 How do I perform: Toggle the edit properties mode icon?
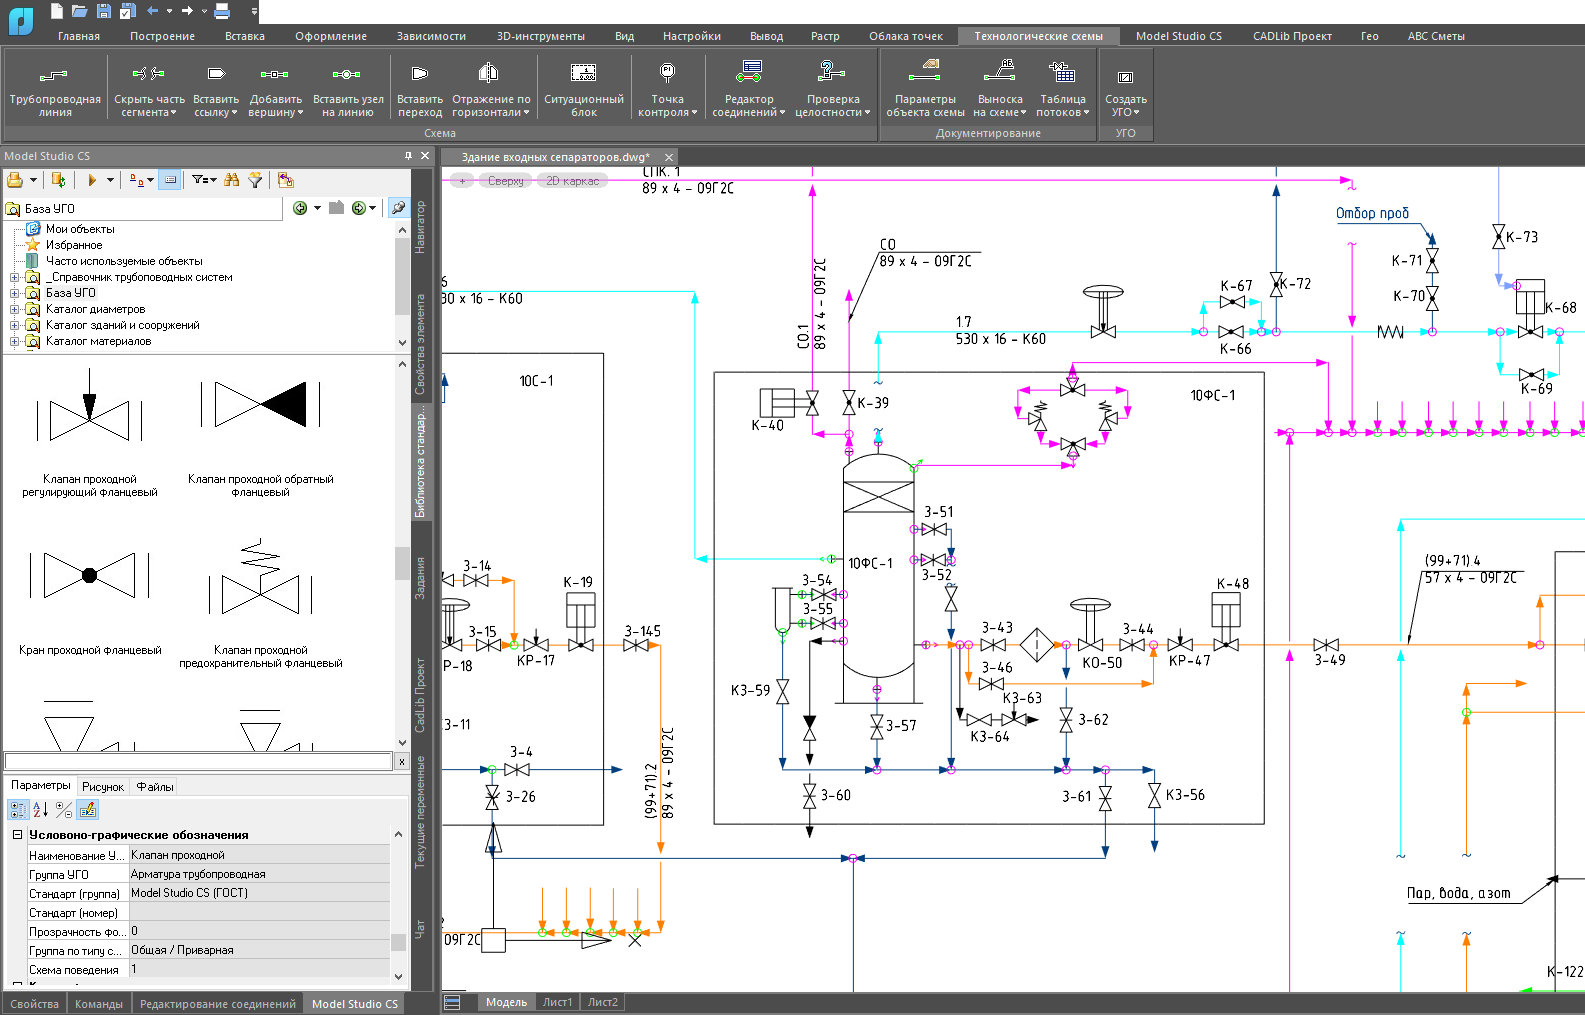point(88,810)
